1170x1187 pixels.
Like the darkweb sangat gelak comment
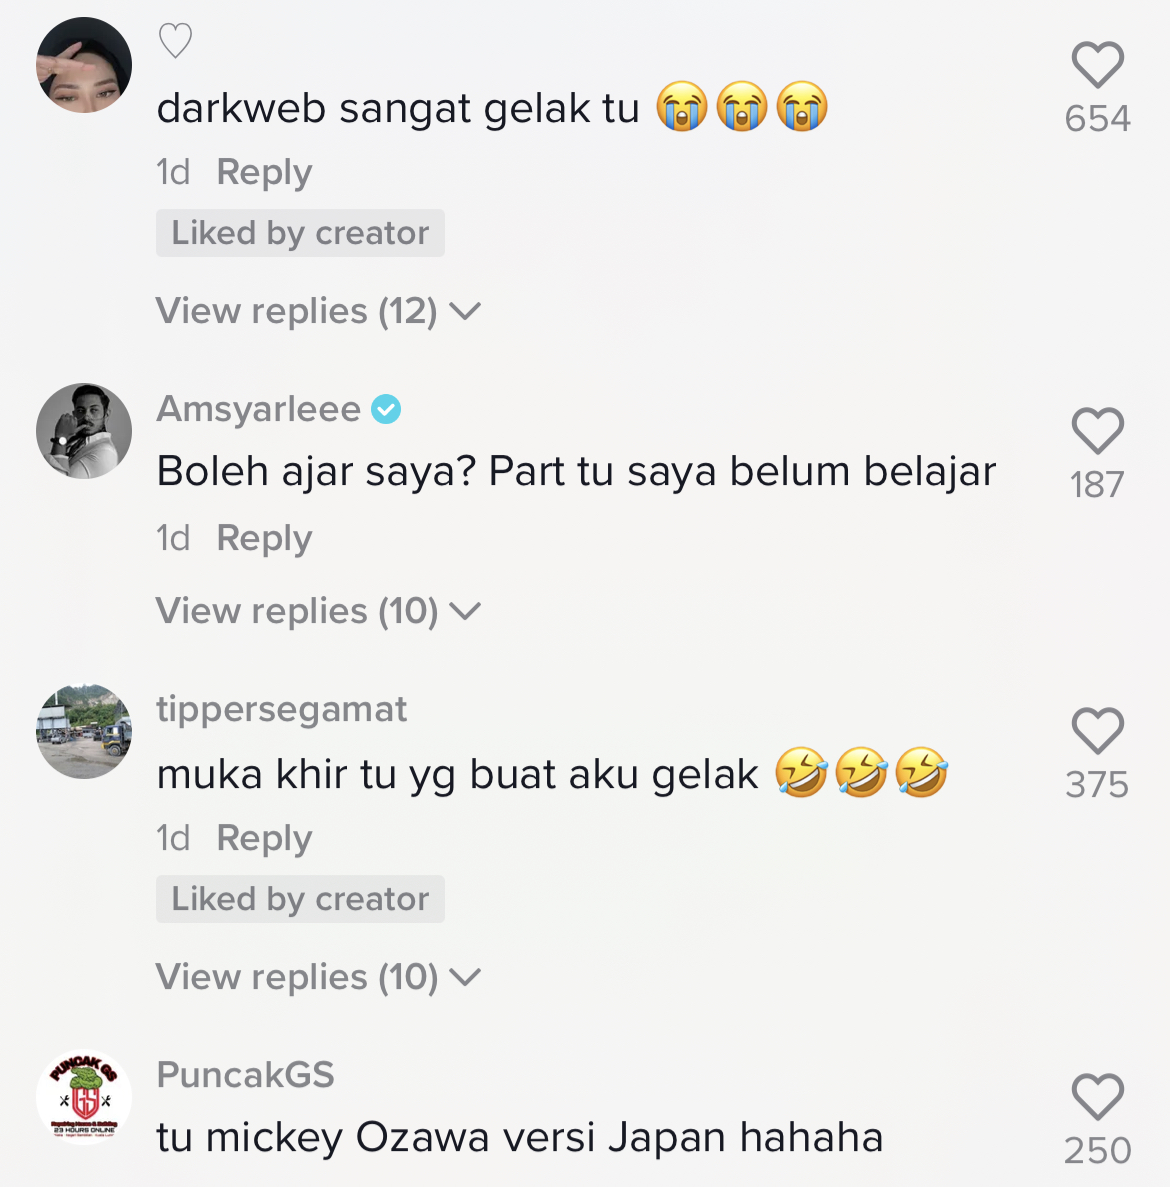(1097, 65)
